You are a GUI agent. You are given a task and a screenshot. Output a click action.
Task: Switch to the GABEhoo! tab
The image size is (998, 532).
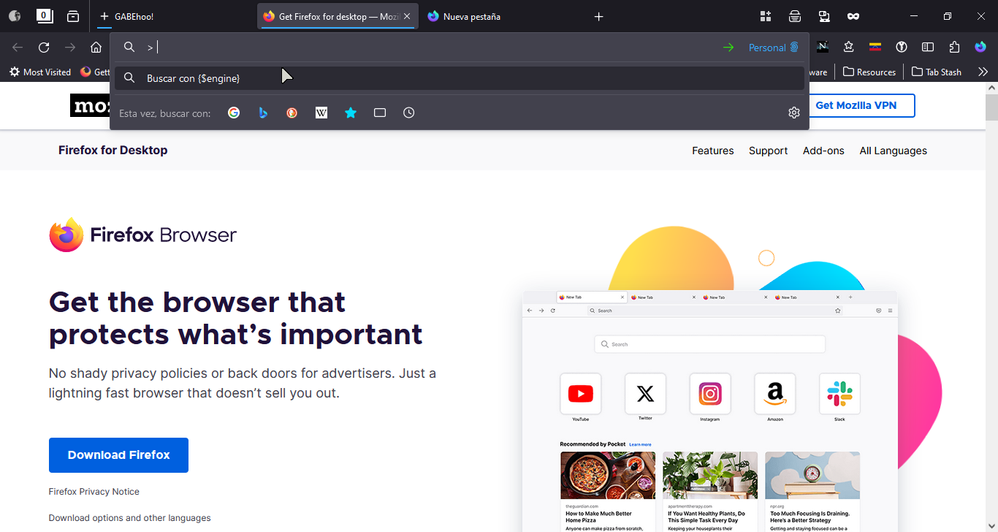[x=175, y=17]
